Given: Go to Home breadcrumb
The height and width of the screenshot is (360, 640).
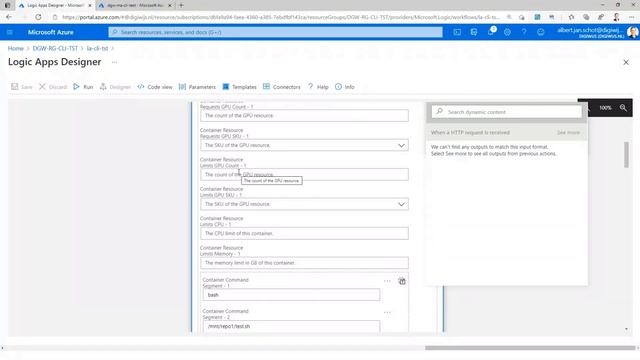Looking at the screenshot, I should [16, 48].
